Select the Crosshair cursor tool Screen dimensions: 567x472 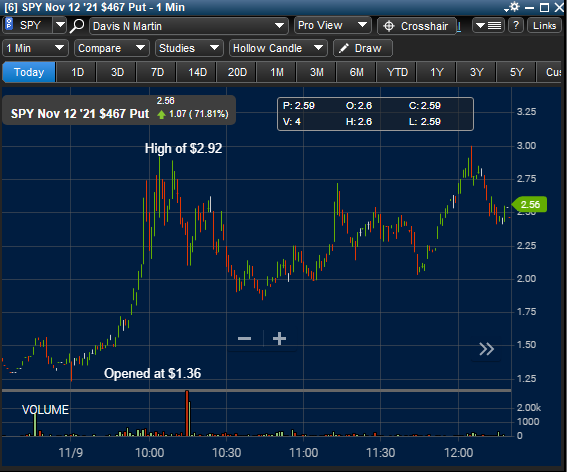coord(417,26)
